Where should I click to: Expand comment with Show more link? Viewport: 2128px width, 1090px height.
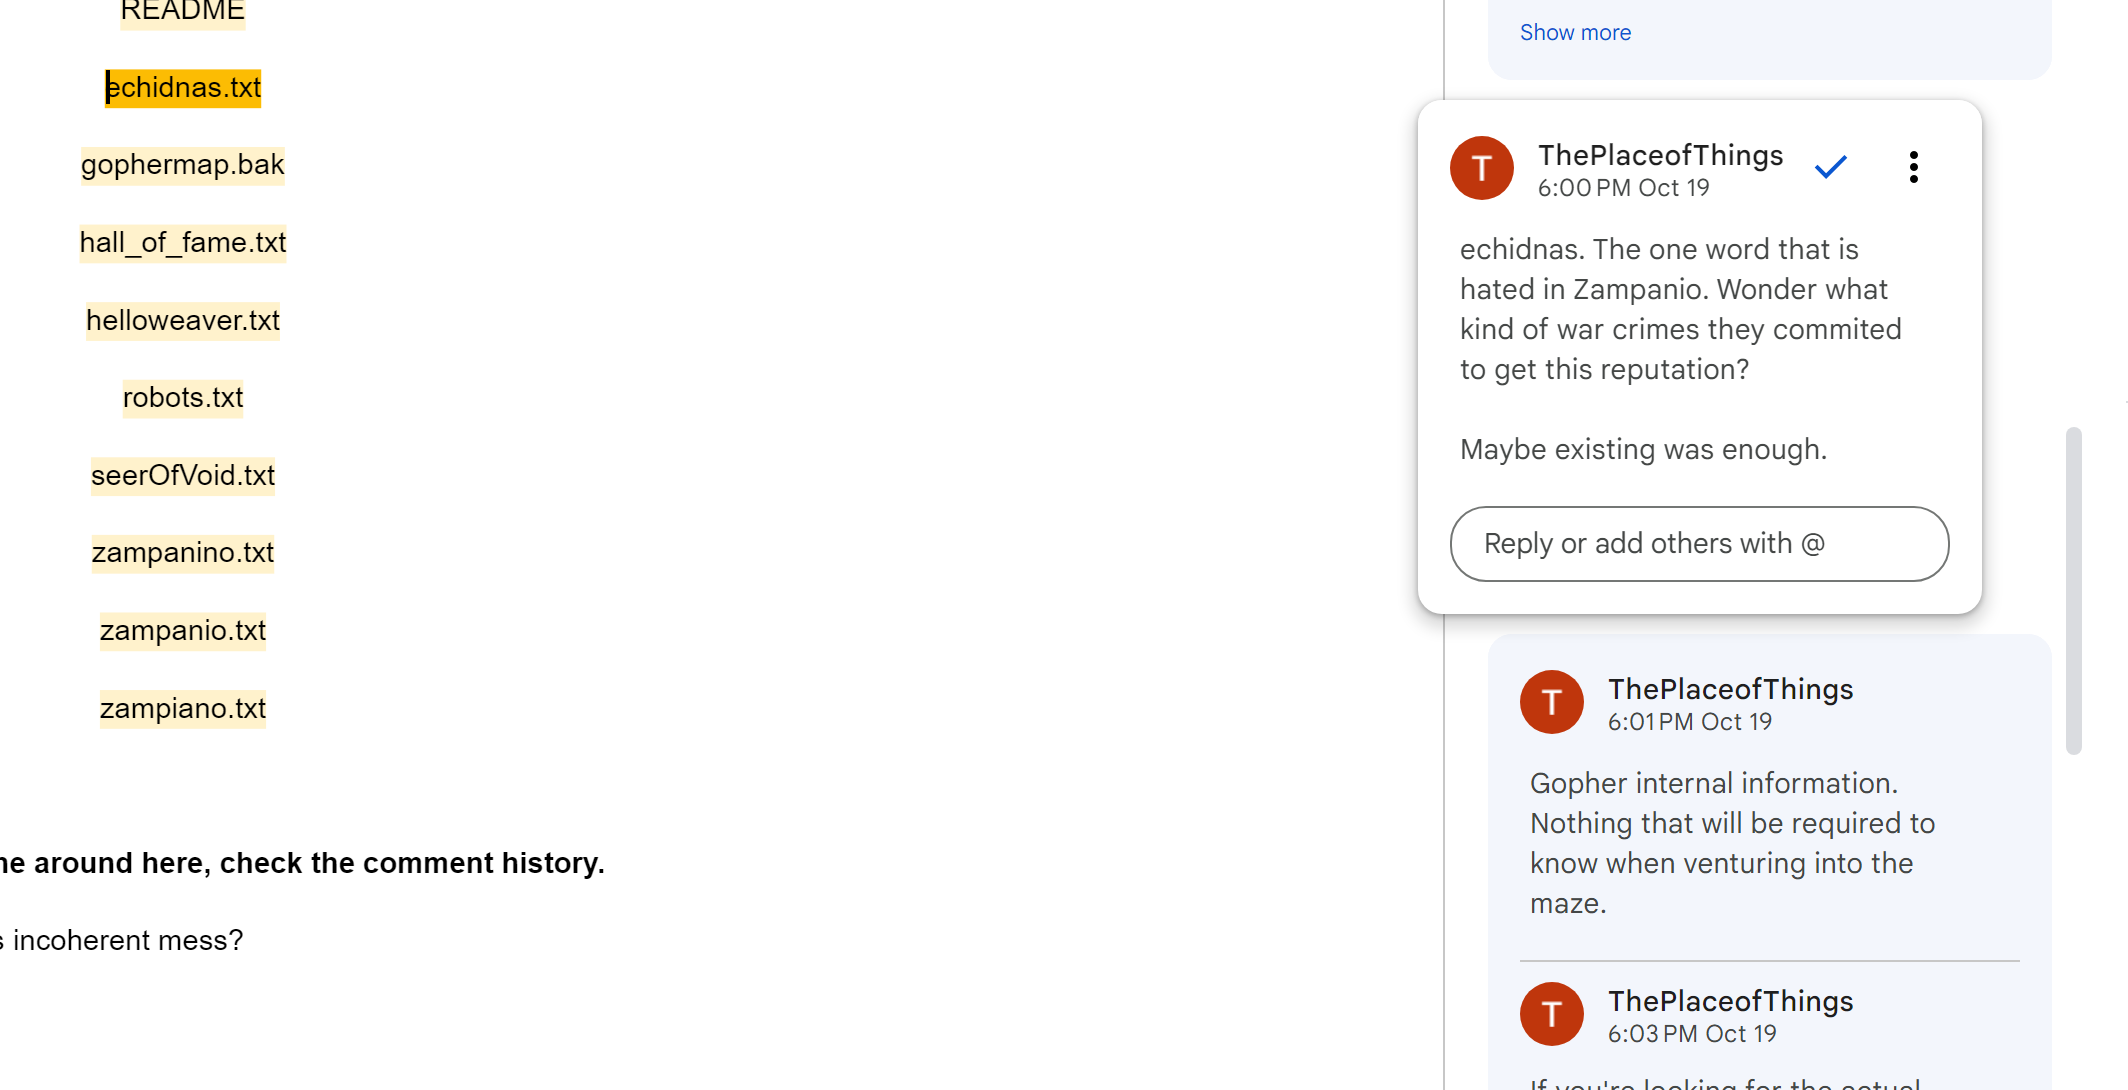[x=1575, y=33]
